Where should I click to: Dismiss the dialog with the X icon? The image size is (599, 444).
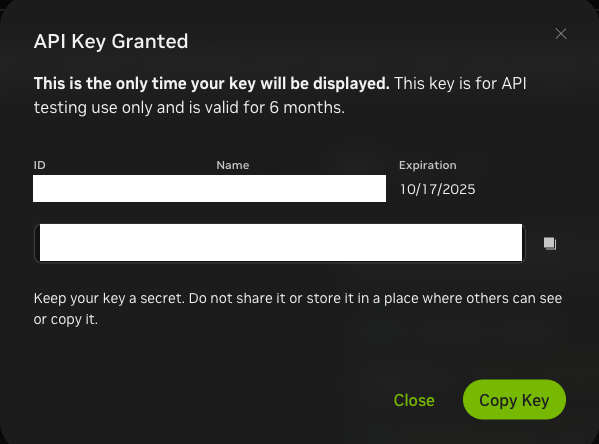coord(561,34)
